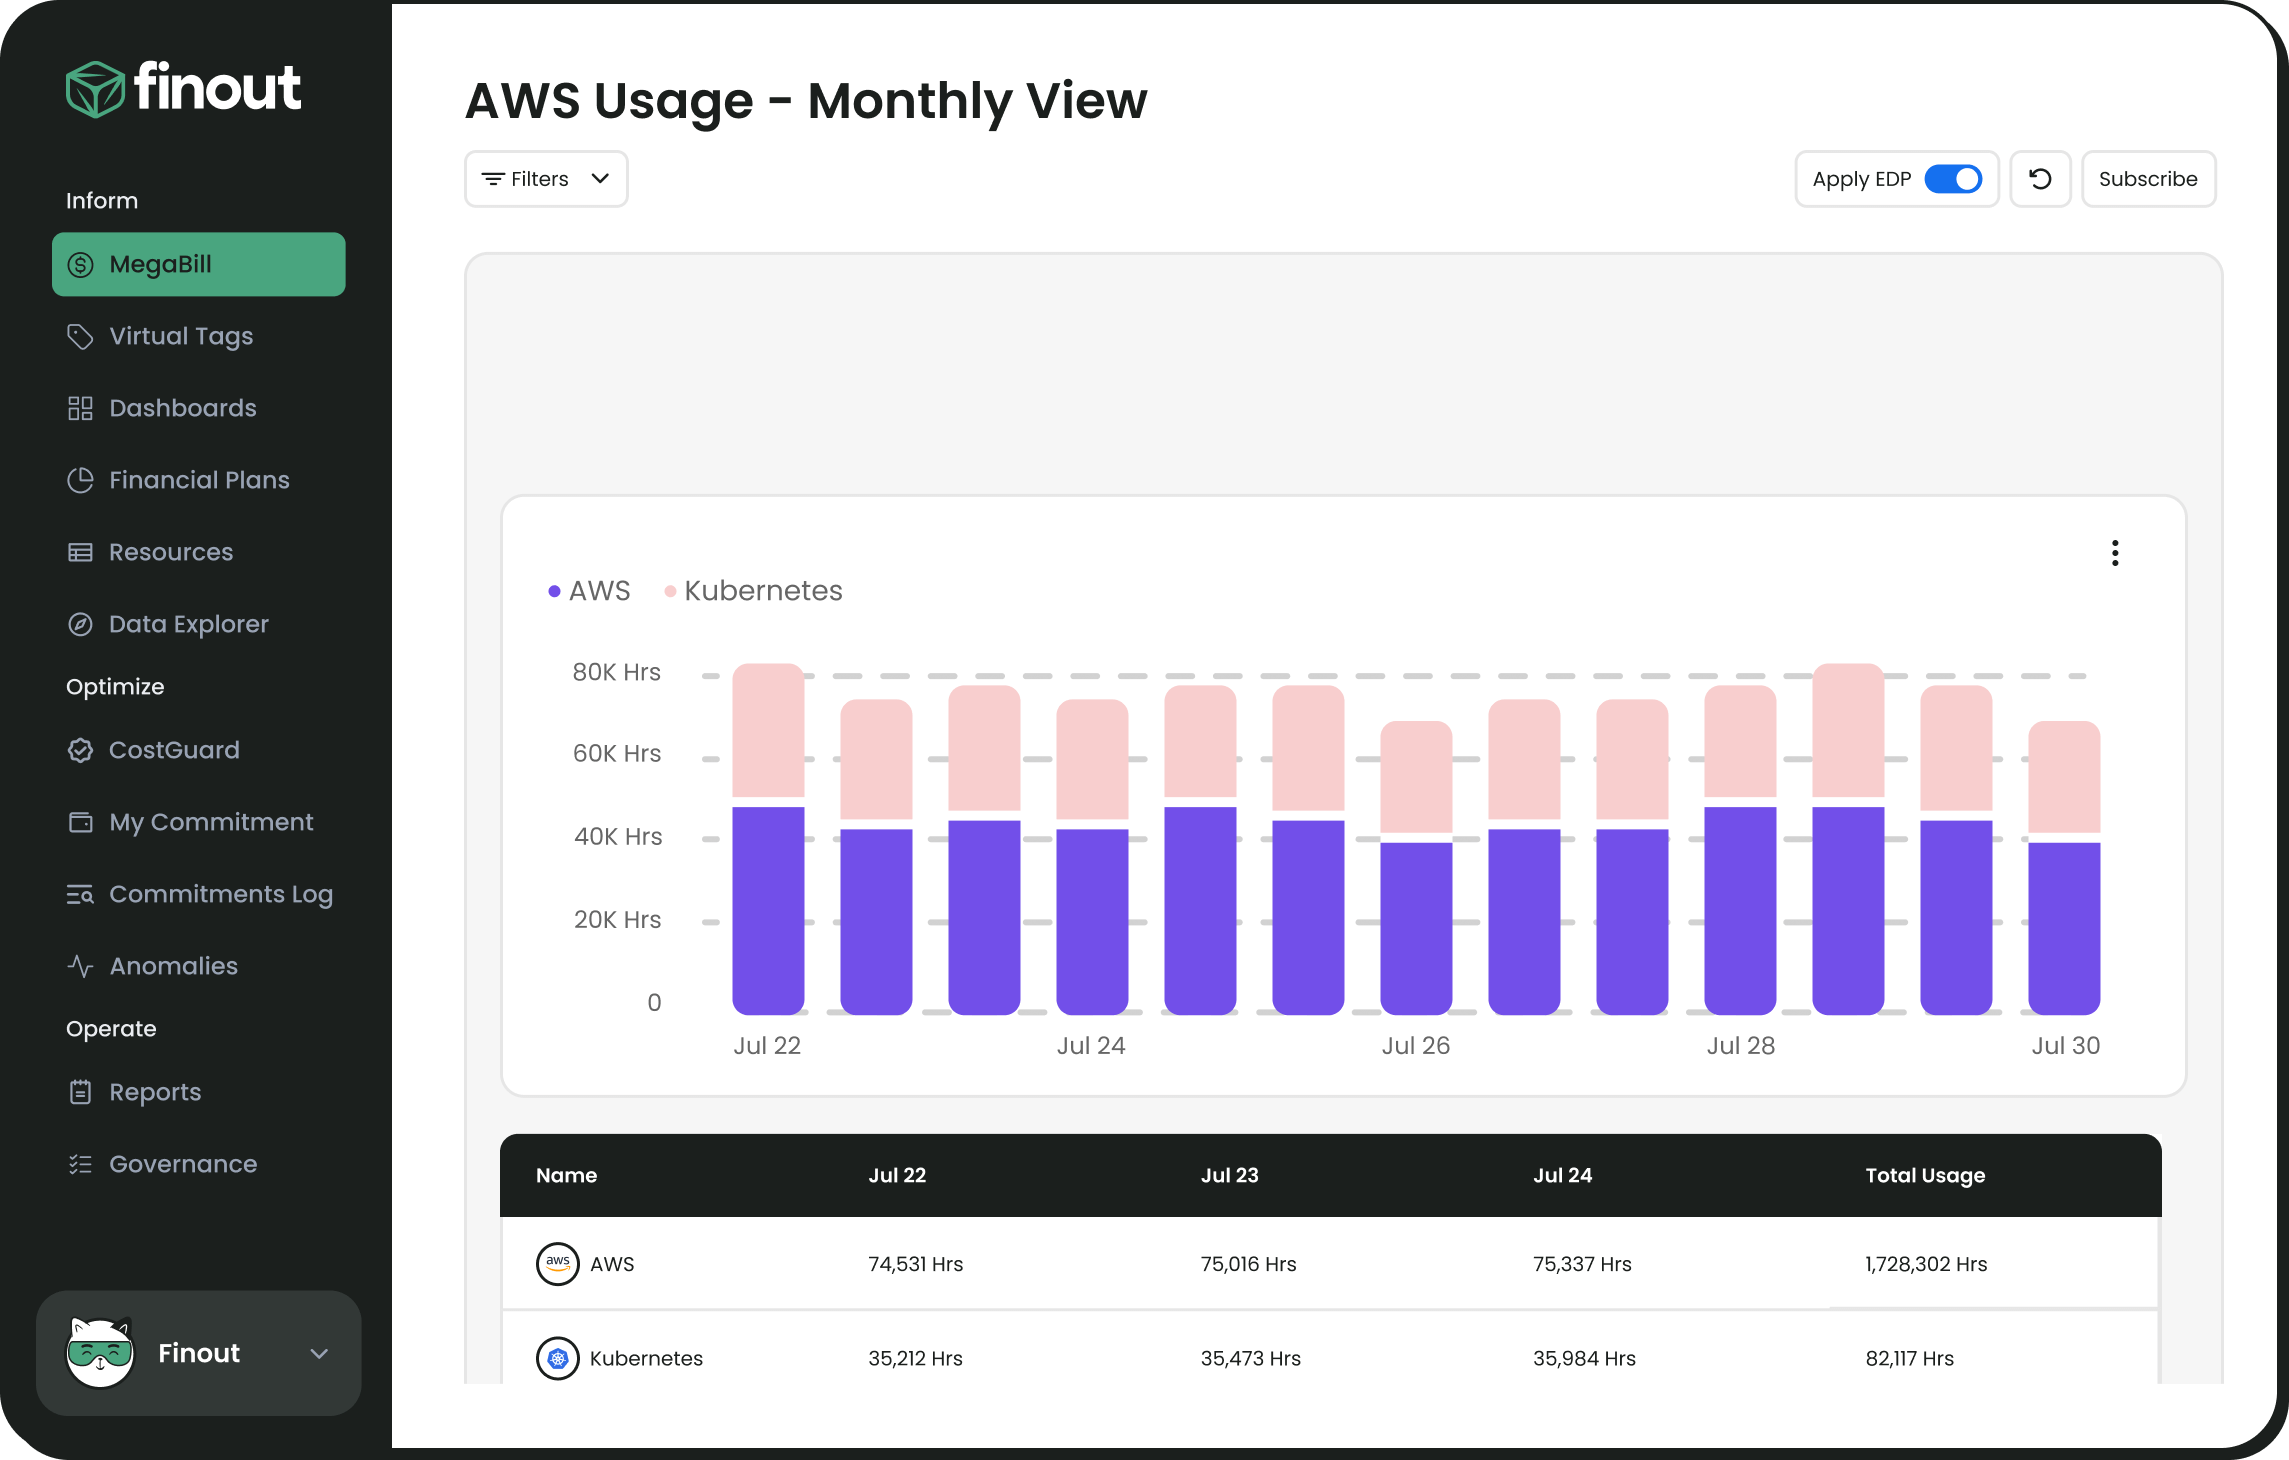Viewport: 2289px width, 1460px height.
Task: Select the MegaBill dollar icon in sidebar
Action: [x=81, y=264]
